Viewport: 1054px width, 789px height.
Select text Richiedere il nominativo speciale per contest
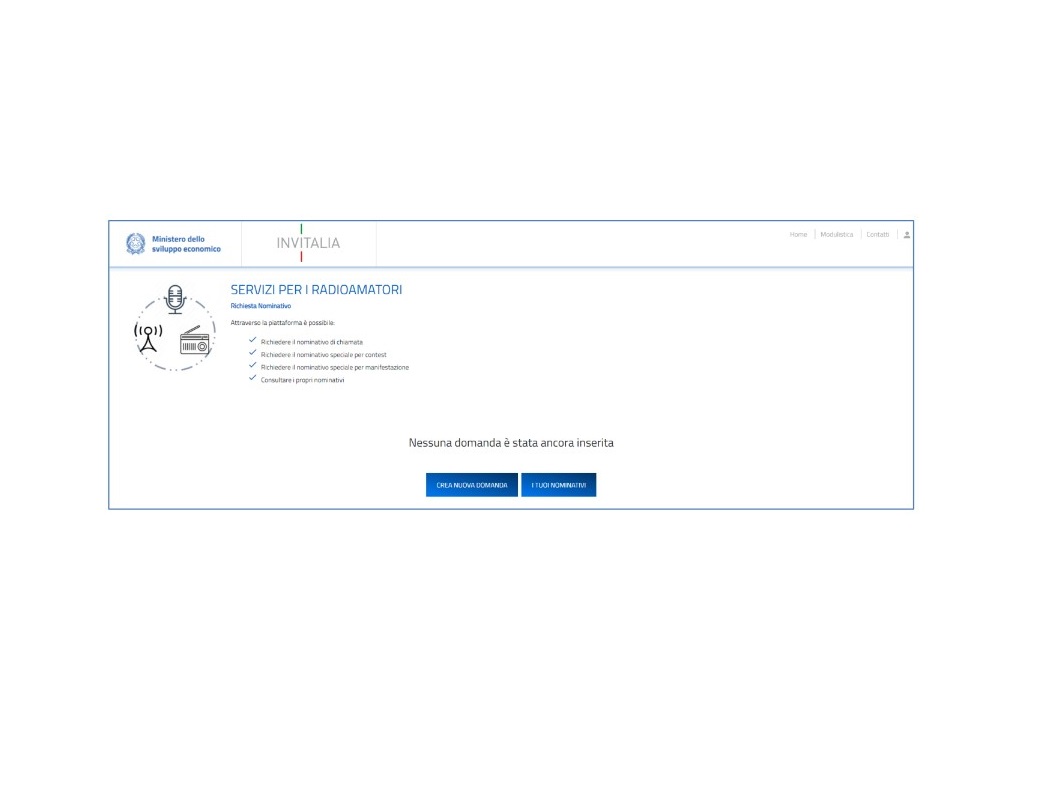pos(323,355)
